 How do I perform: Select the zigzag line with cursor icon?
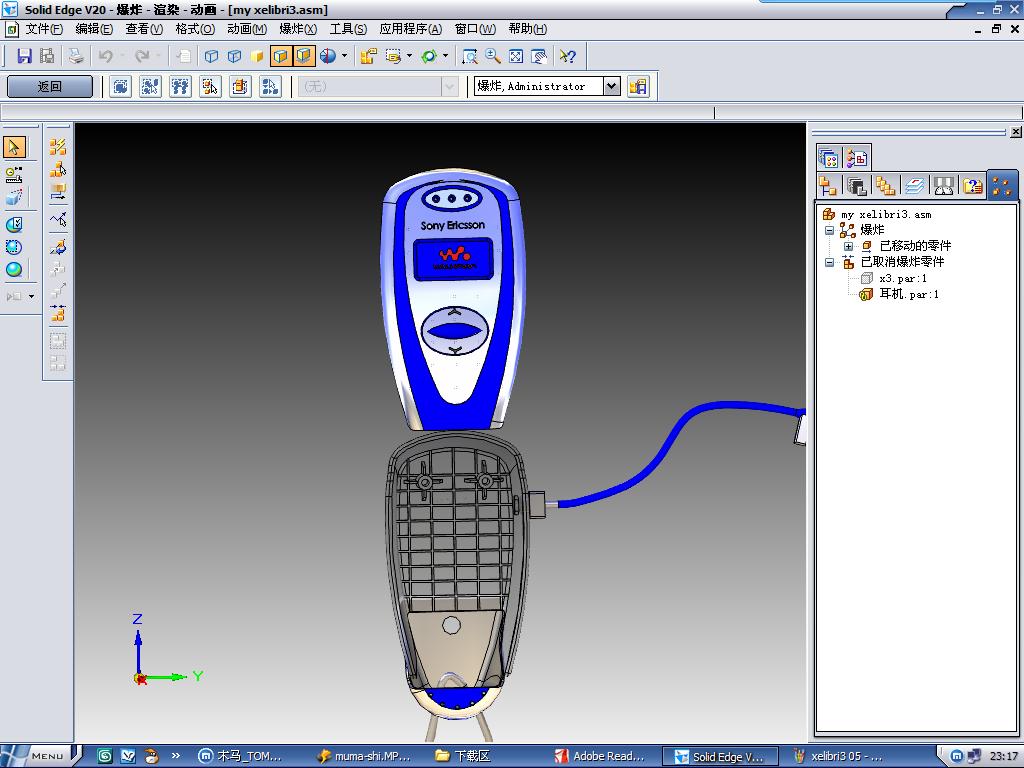coord(58,219)
